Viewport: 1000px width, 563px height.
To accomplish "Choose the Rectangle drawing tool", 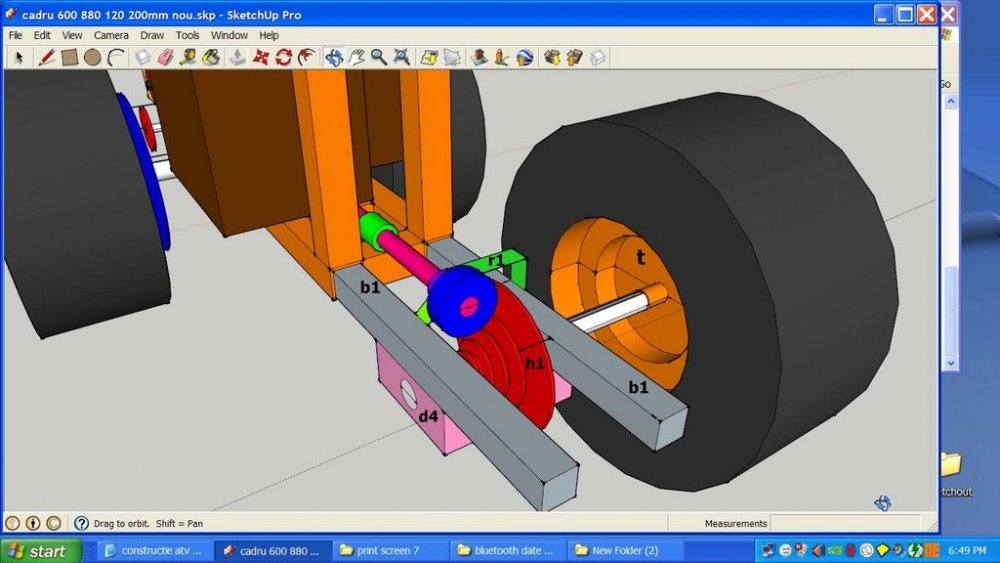I will (69, 58).
